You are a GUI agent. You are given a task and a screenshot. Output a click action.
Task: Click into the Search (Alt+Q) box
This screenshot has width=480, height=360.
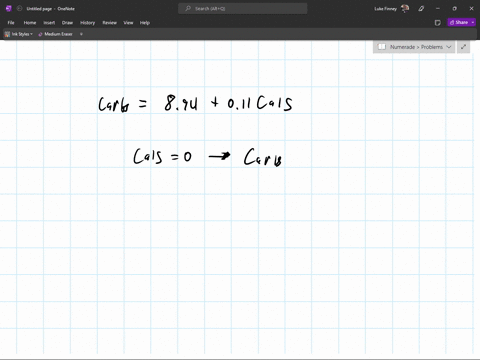pyautogui.click(x=243, y=9)
